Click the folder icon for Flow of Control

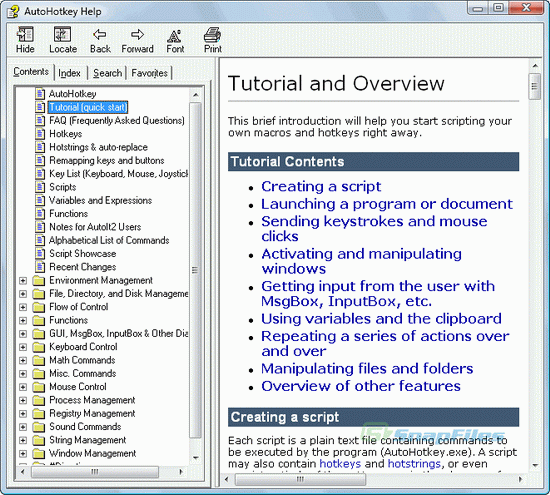coord(39,307)
